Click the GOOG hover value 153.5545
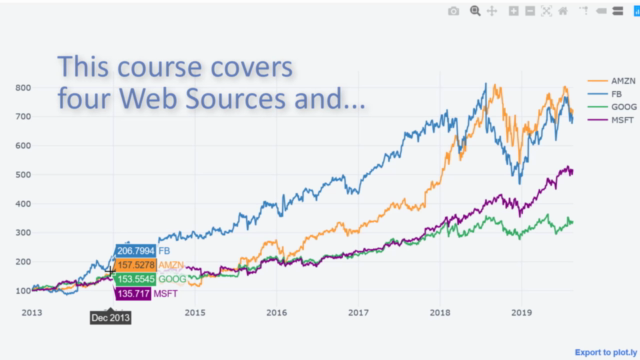This screenshot has height=360, width=640. 136,279
